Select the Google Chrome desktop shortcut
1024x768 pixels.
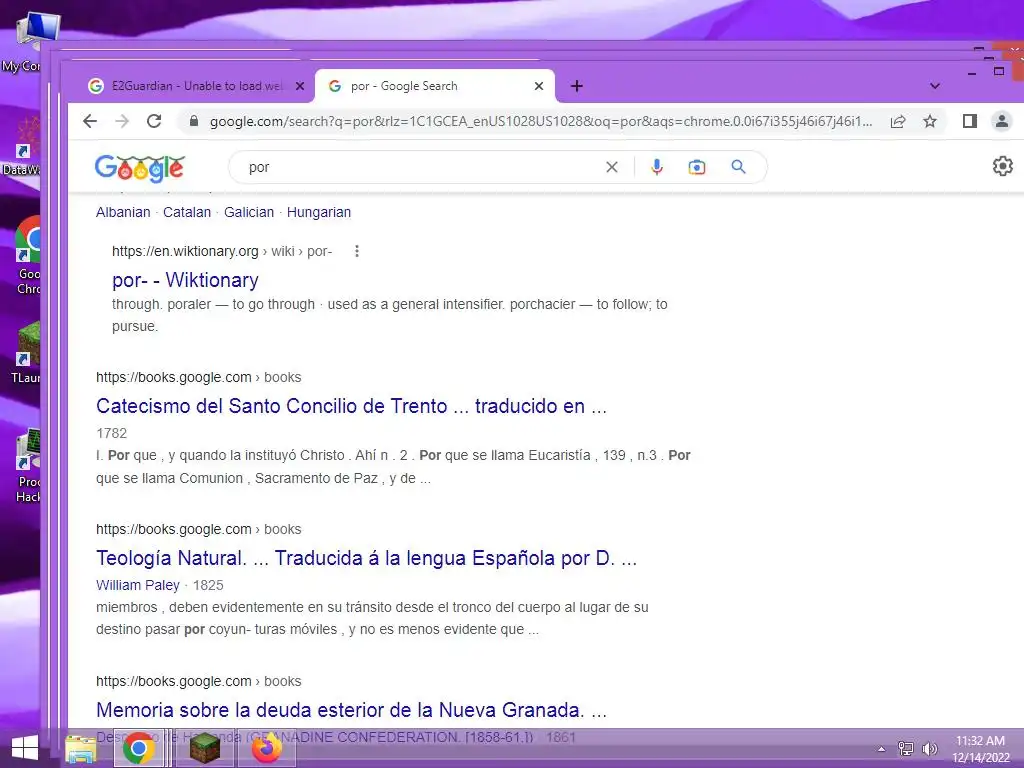tap(27, 256)
